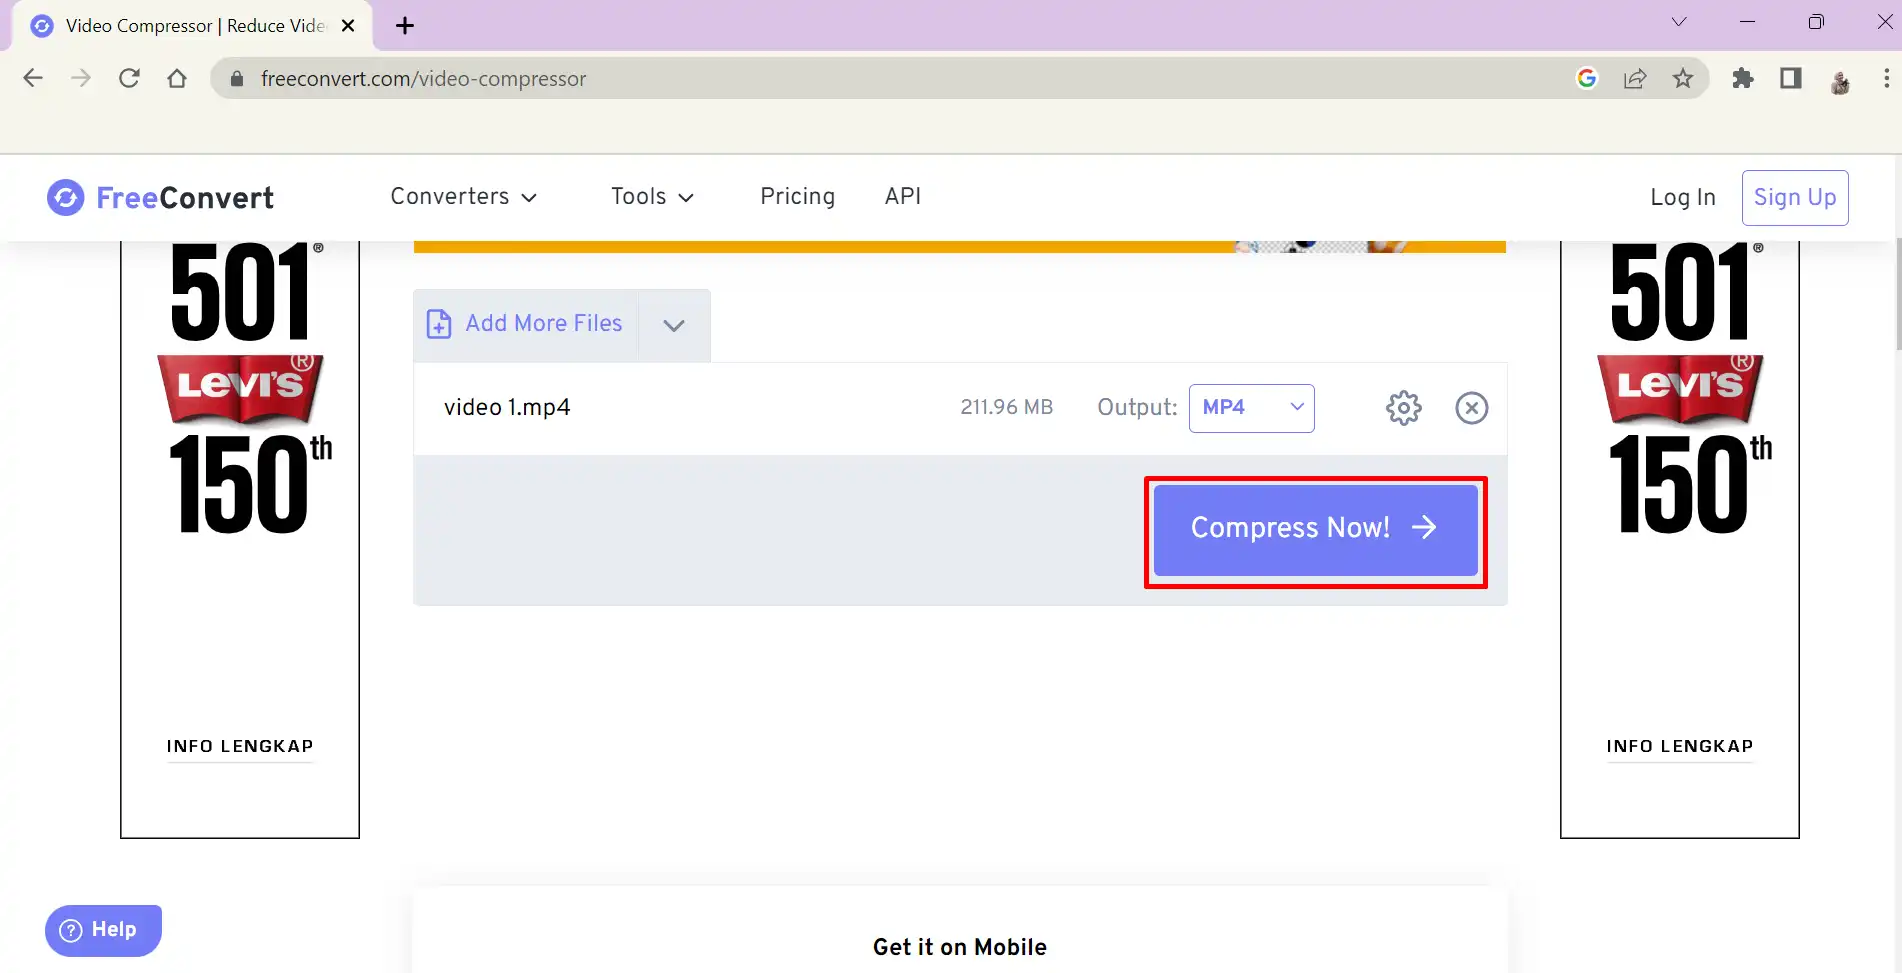Image resolution: width=1902 pixels, height=973 pixels.
Task: Click the video 1.mp4 file name
Action: click(507, 408)
